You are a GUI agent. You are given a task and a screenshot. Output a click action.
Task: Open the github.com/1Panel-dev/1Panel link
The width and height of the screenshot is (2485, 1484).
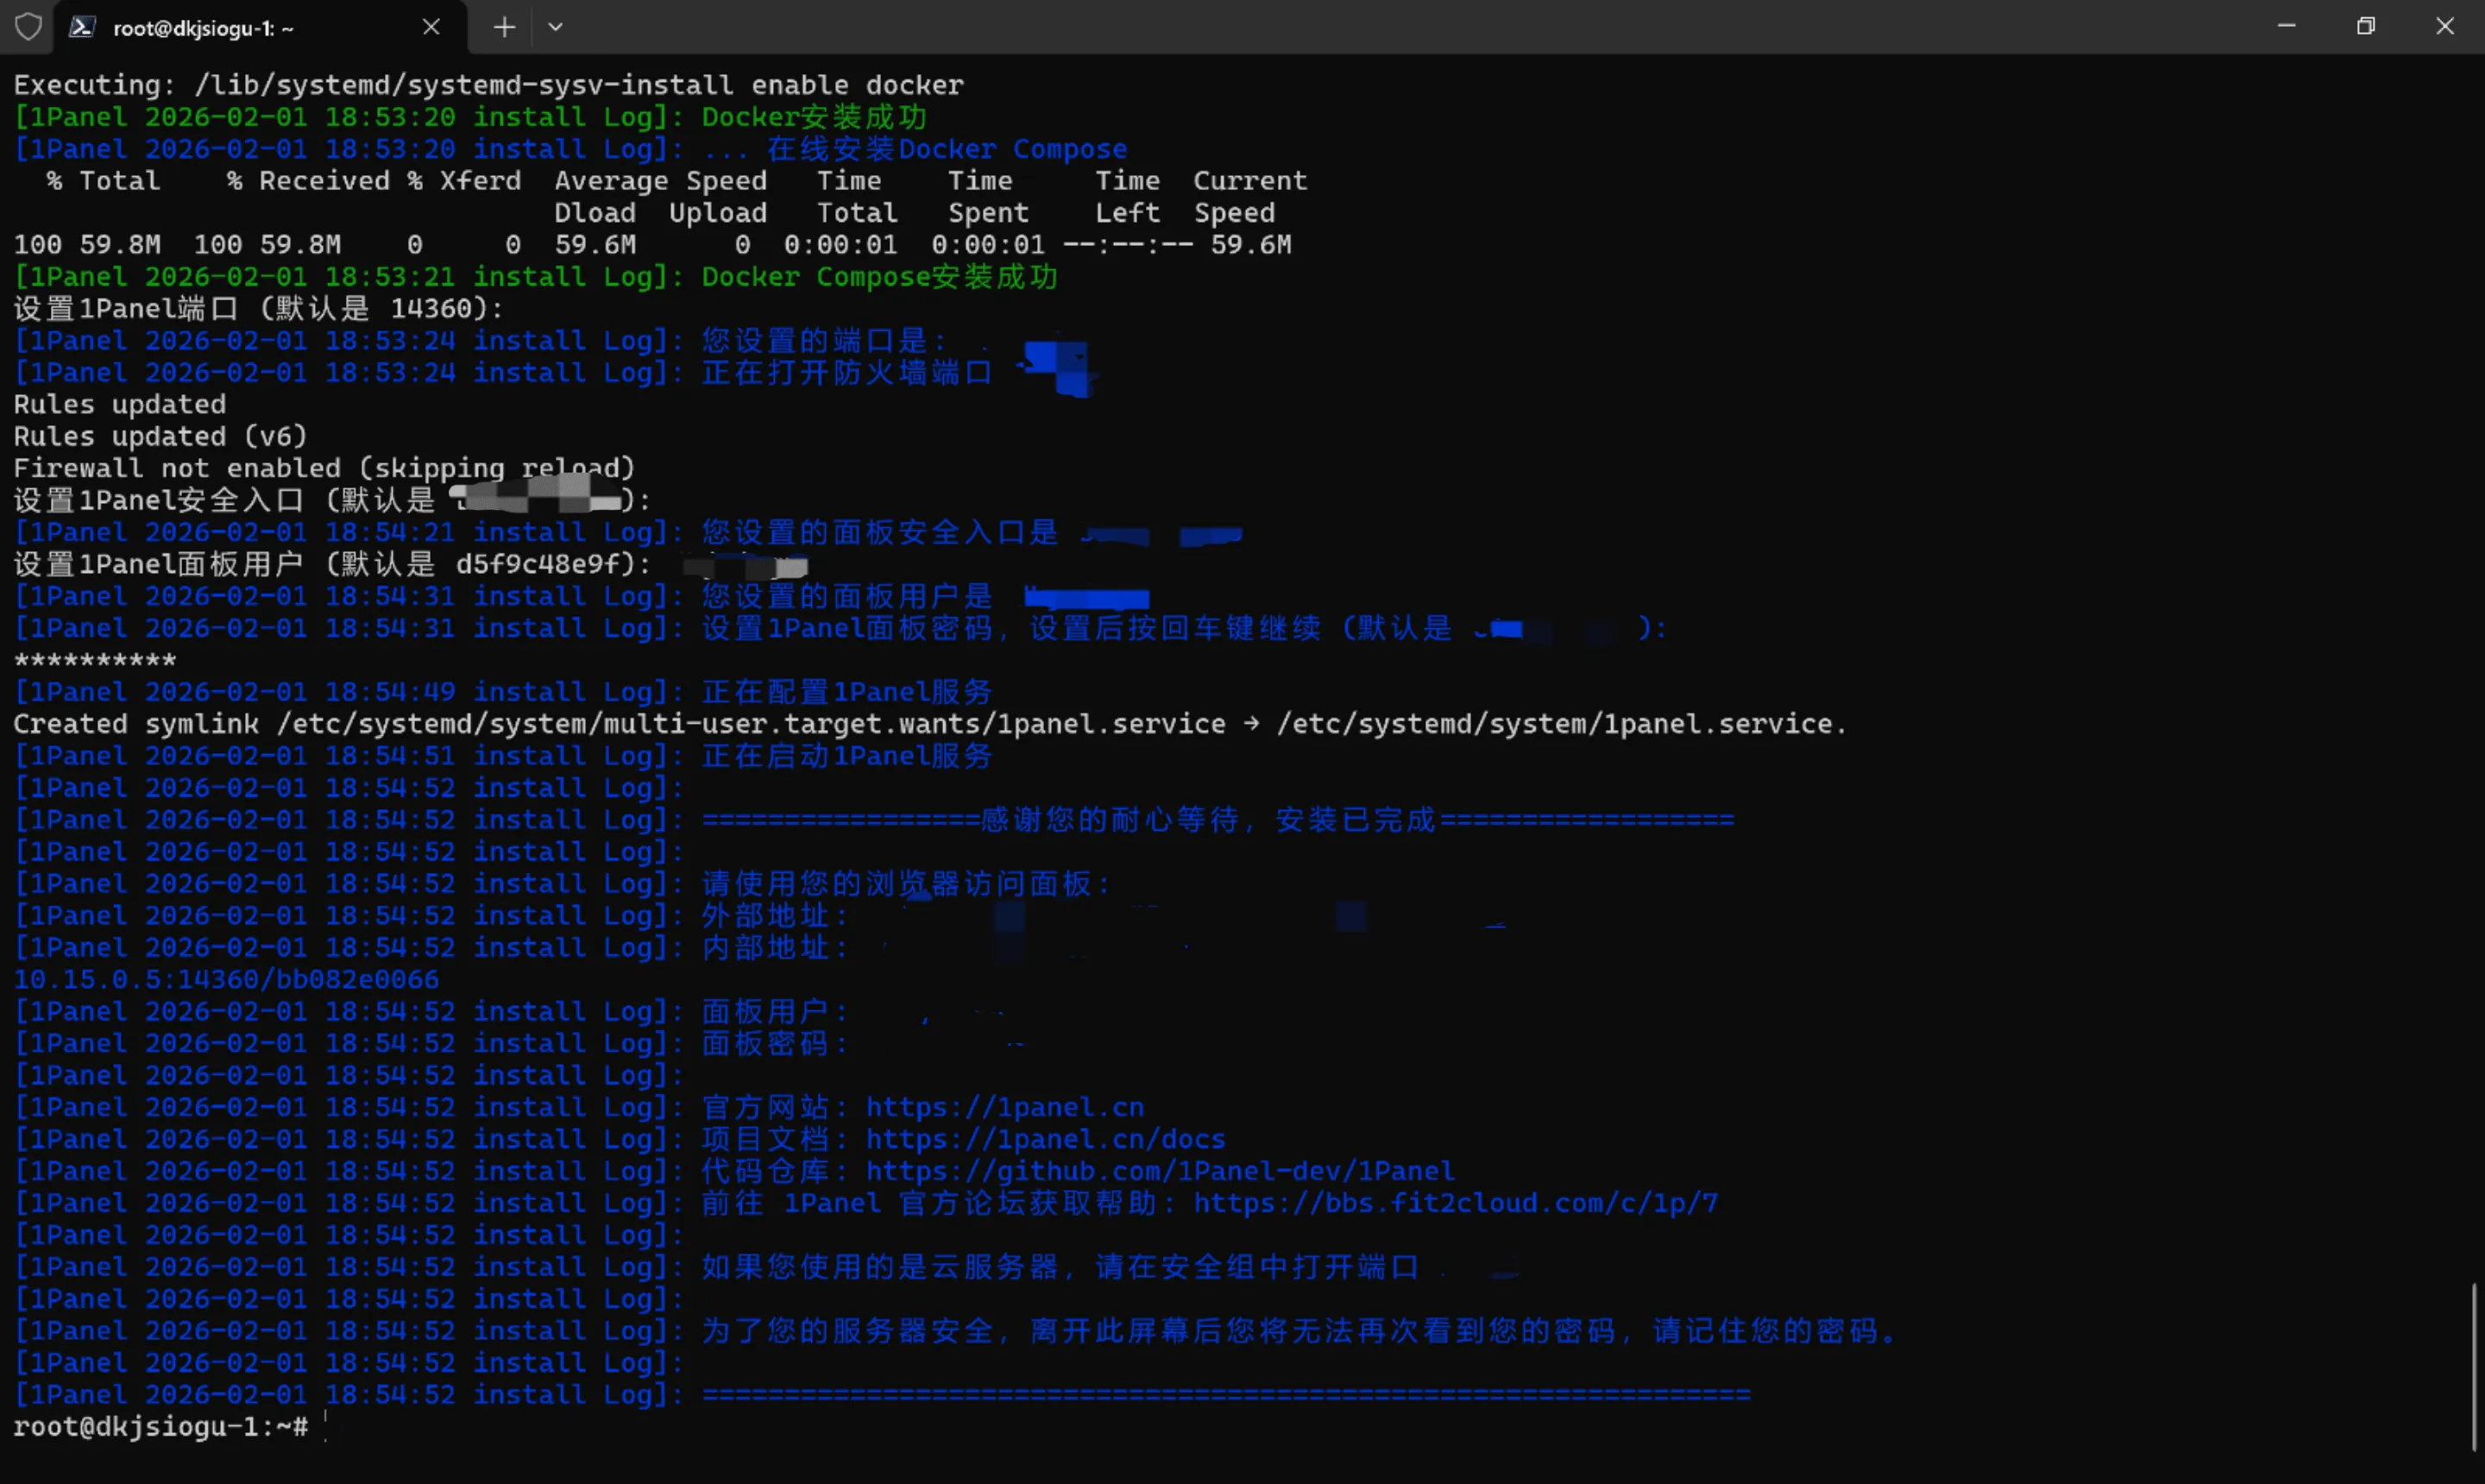(x=1160, y=1171)
